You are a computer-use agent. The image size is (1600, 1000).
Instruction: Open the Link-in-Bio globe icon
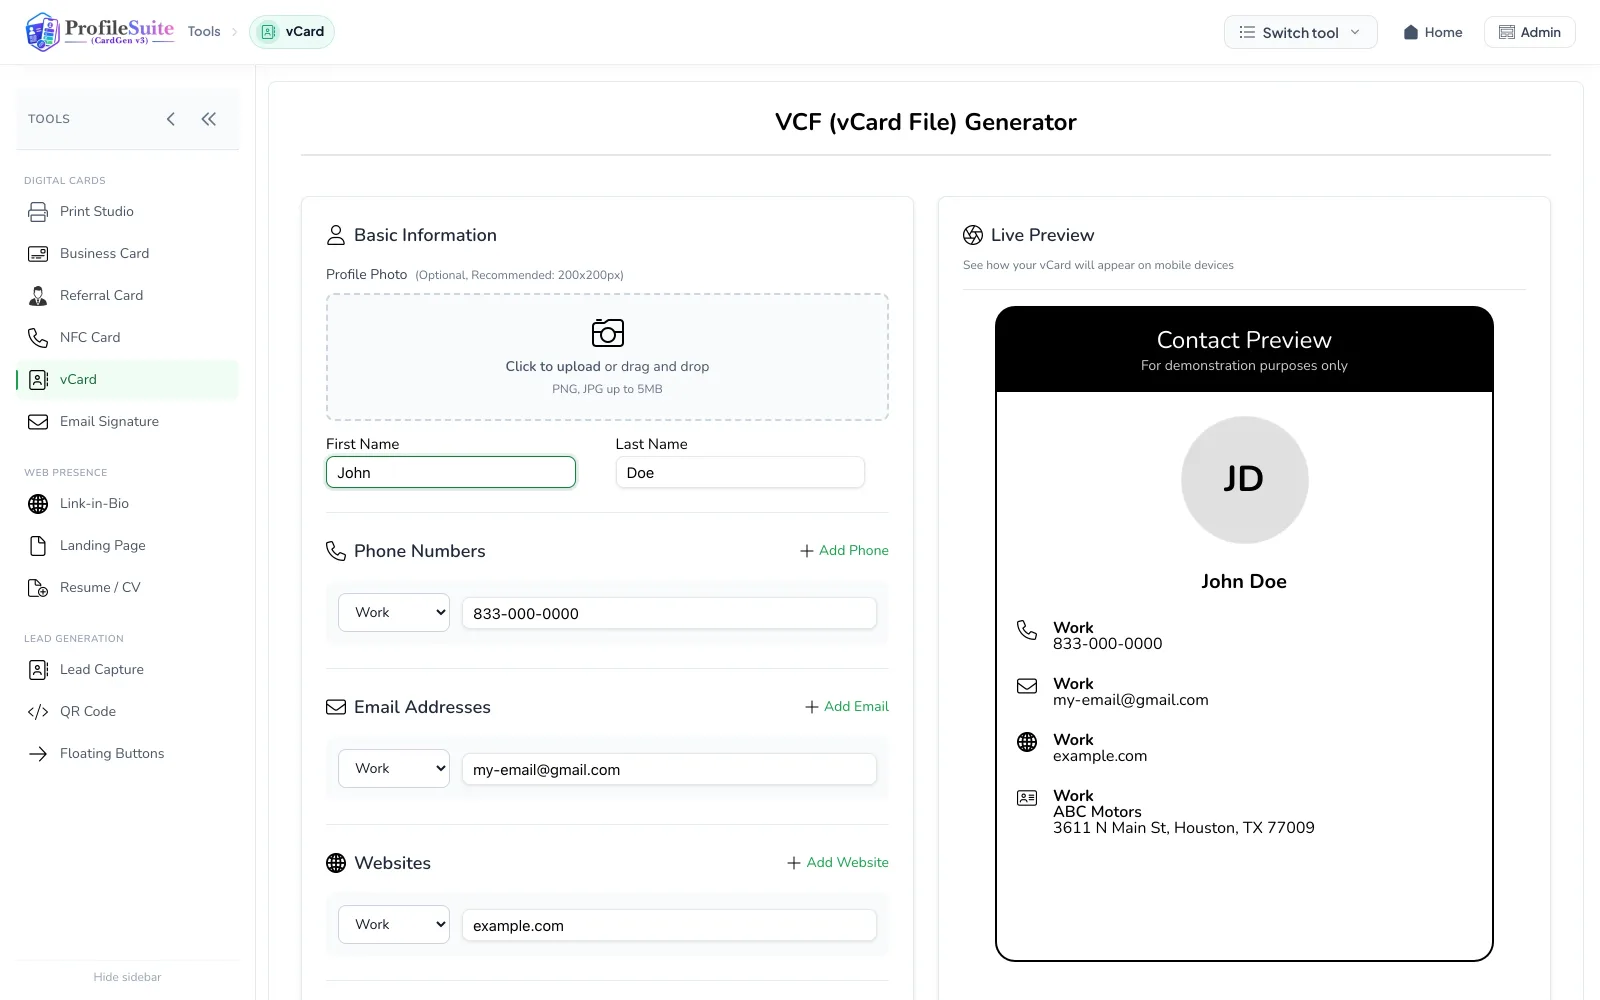(38, 504)
